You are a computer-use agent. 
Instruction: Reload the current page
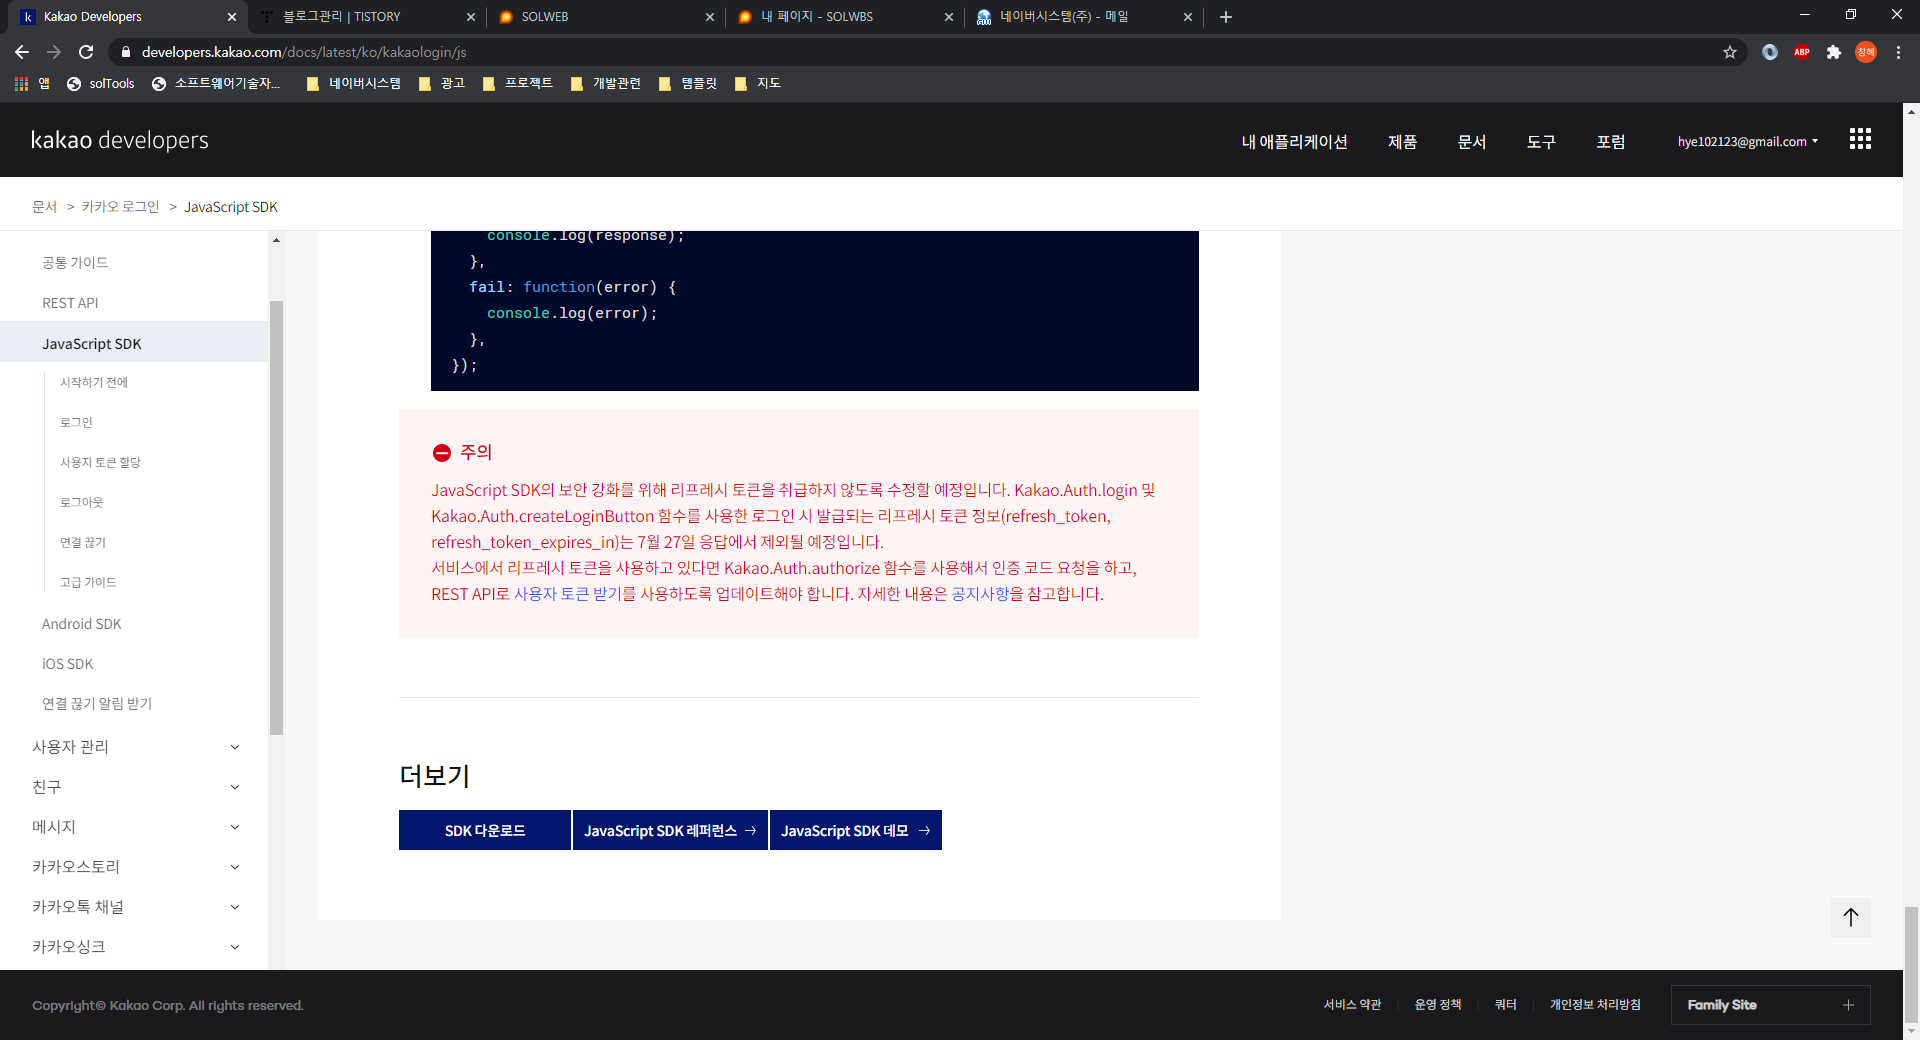click(86, 52)
